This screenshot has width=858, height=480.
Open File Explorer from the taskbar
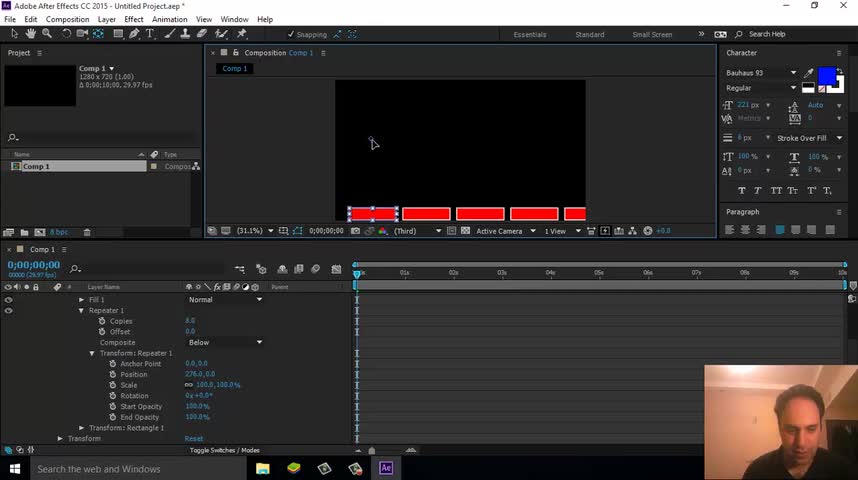pyautogui.click(x=263, y=469)
